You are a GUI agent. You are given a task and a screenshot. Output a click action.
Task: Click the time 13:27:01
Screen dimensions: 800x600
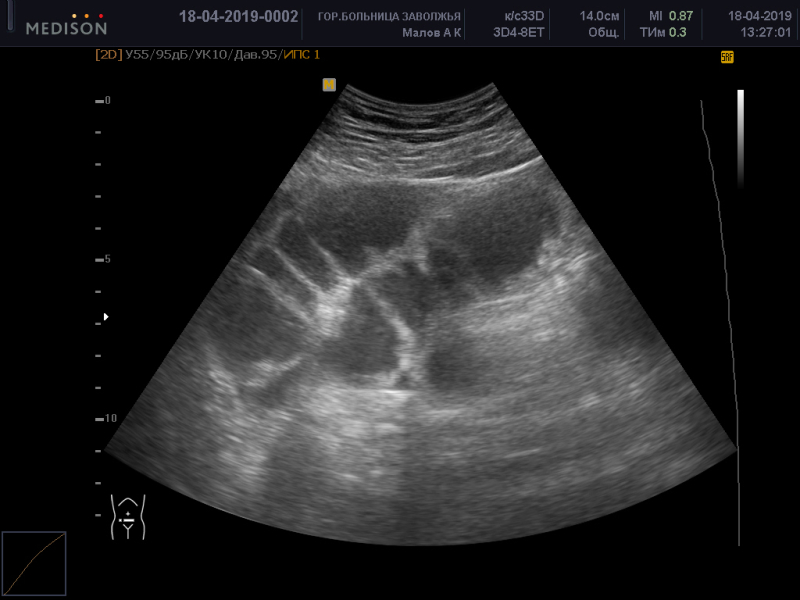tap(765, 33)
